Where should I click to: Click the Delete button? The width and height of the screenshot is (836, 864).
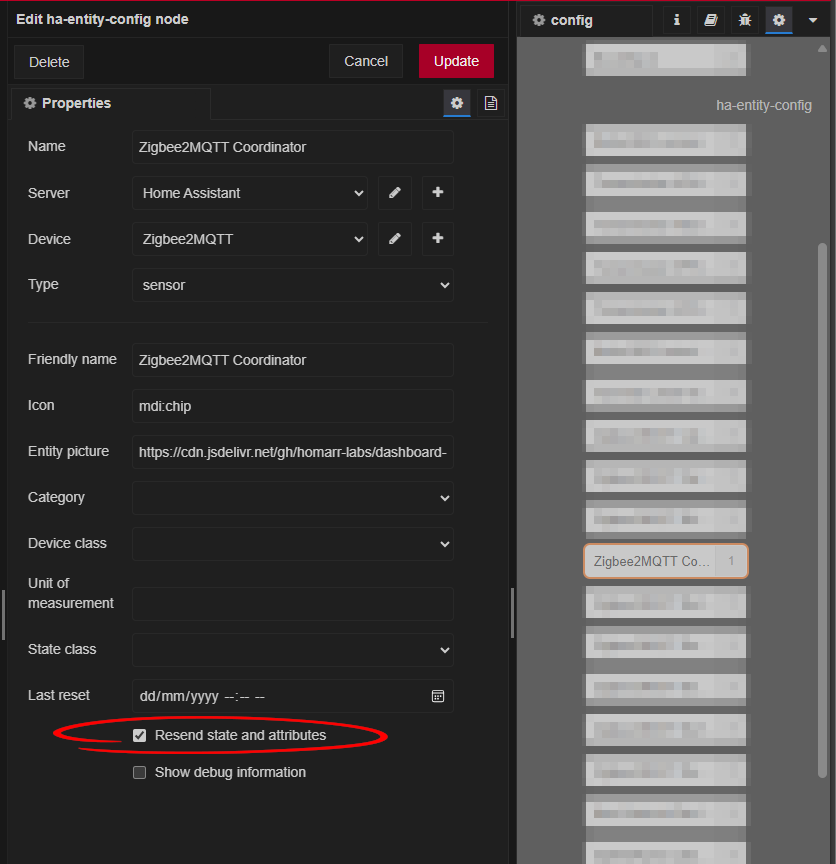pyautogui.click(x=49, y=62)
